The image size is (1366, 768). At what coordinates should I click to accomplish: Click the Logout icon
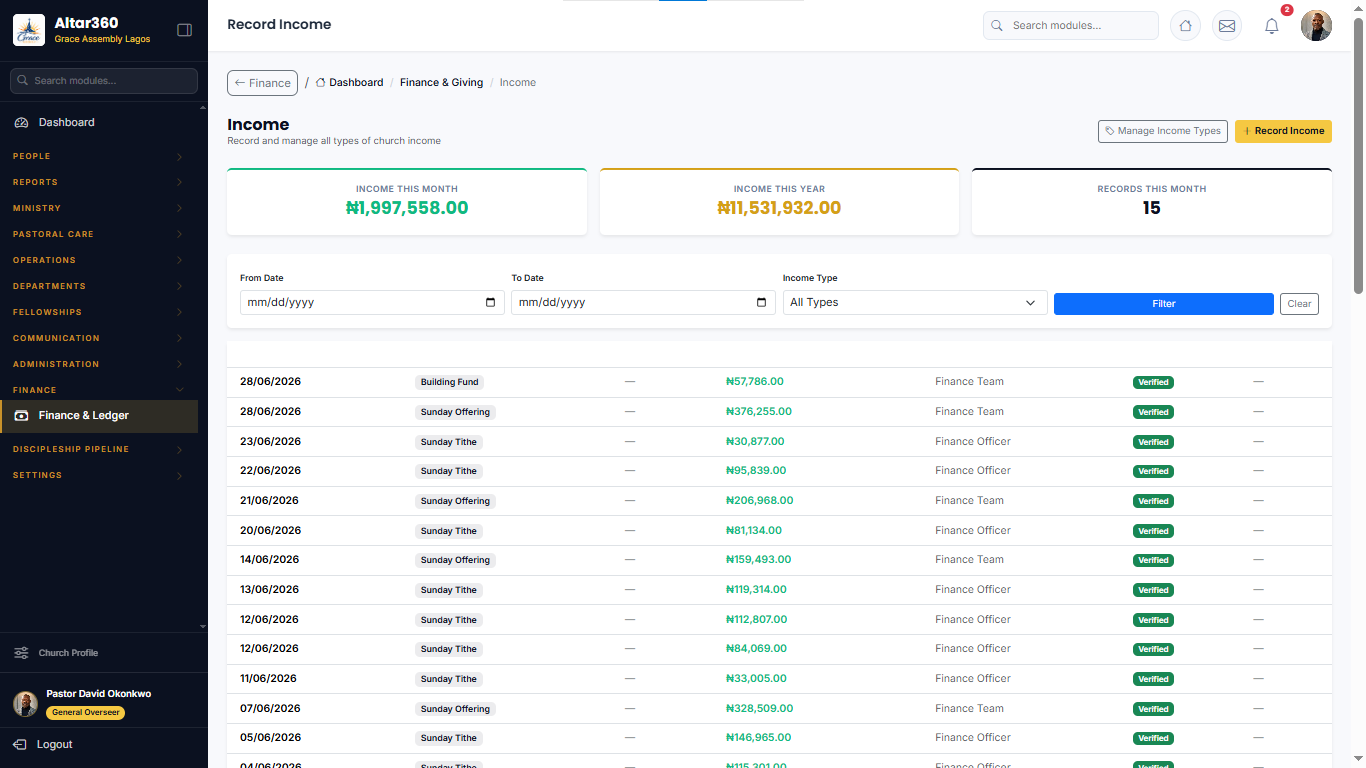pyautogui.click(x=20, y=744)
